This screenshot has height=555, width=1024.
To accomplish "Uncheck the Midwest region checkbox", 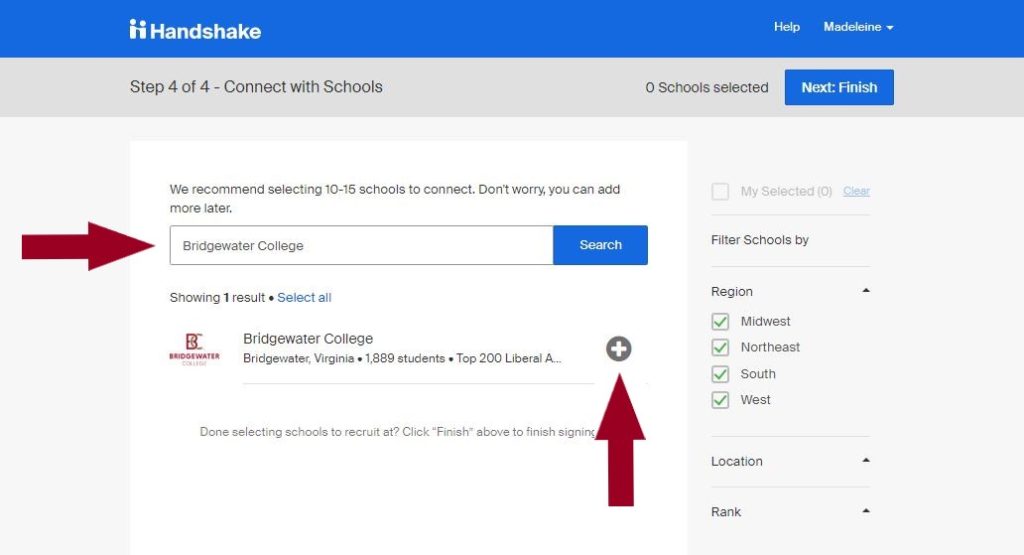I will pos(720,321).
